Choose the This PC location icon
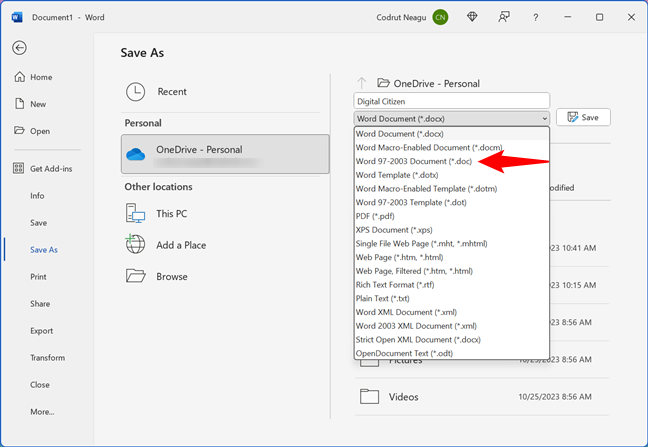Image resolution: width=648 pixels, height=447 pixels. 136,213
